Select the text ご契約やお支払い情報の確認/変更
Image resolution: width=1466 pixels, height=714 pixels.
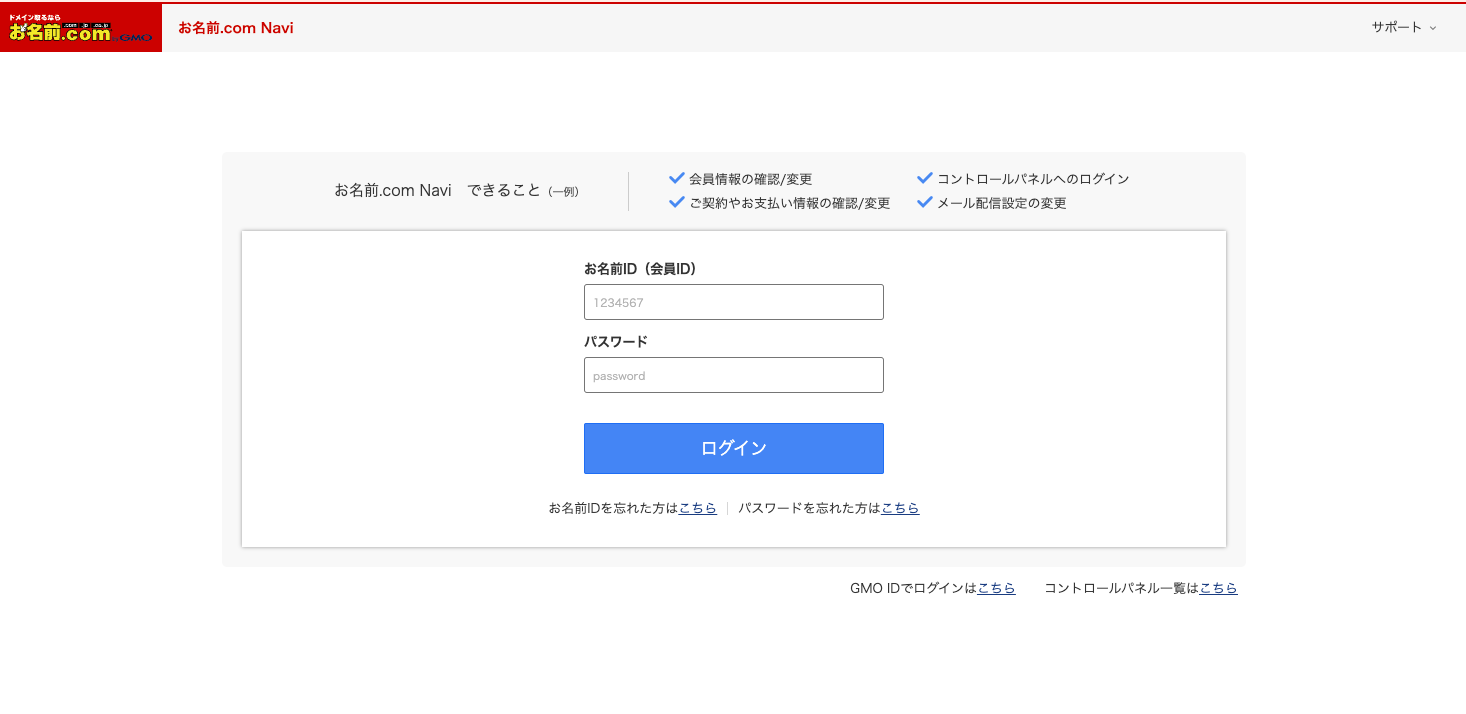tap(789, 203)
